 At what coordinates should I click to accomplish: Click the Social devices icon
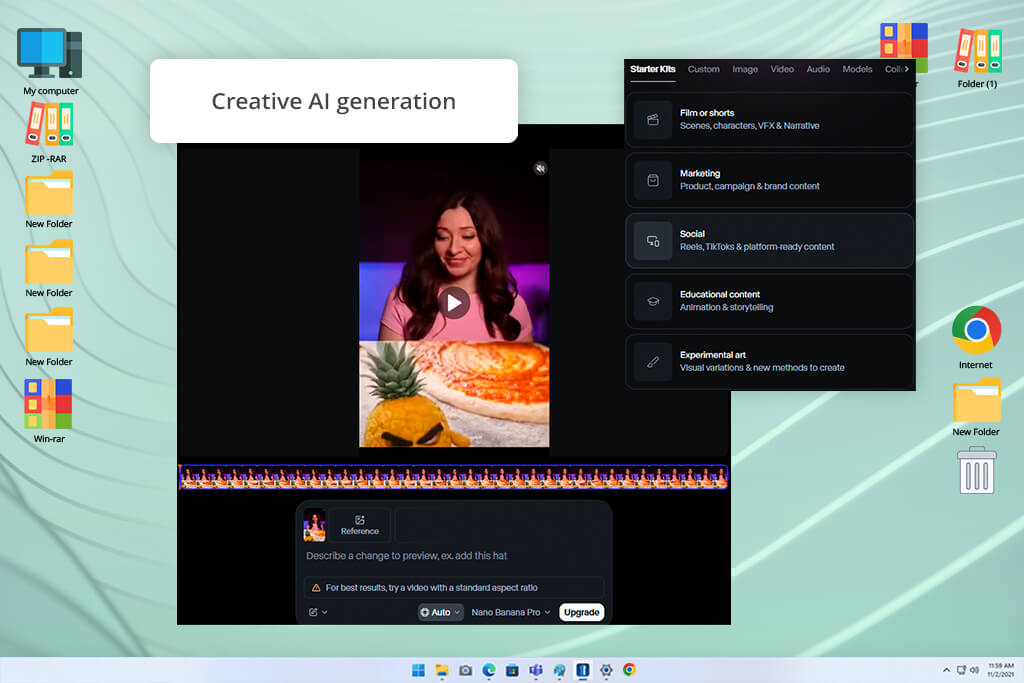652,241
